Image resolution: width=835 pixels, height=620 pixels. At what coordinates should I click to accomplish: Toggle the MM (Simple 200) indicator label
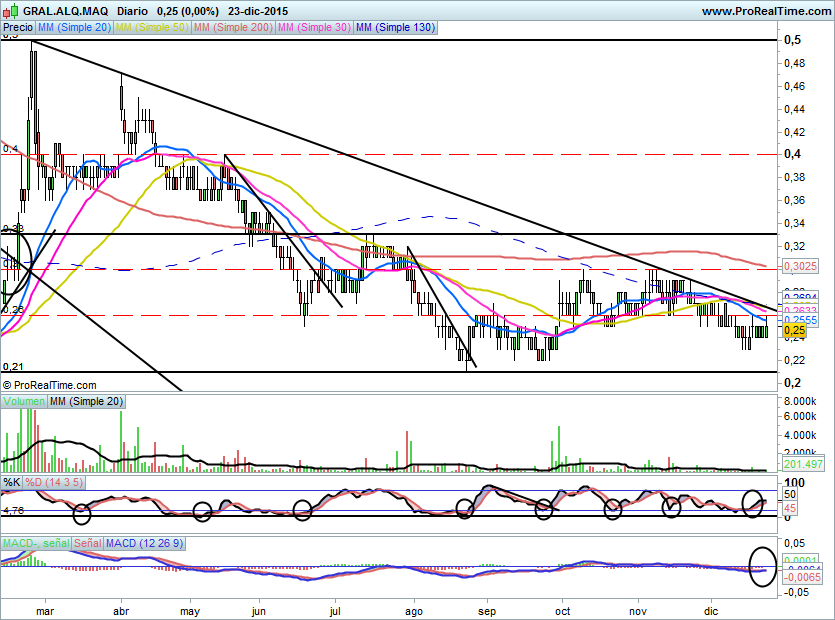(x=231, y=28)
